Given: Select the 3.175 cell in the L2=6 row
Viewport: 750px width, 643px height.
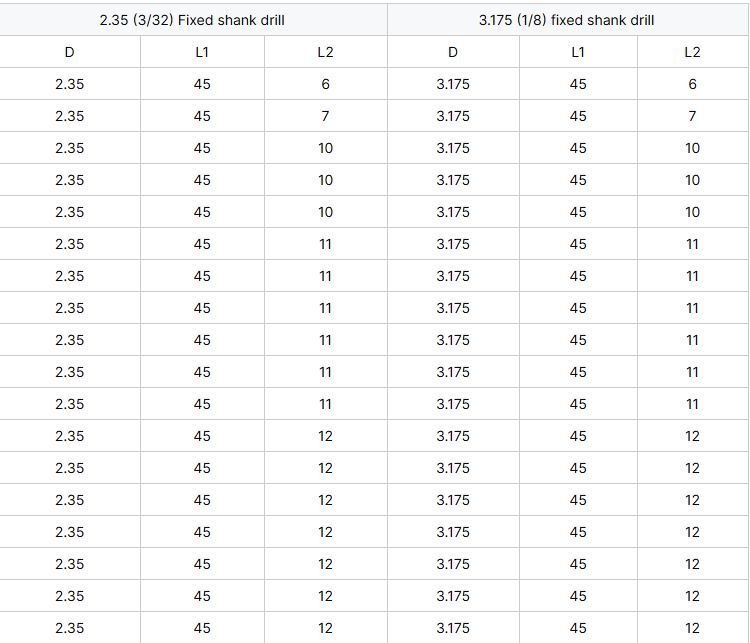Looking at the screenshot, I should pos(453,84).
